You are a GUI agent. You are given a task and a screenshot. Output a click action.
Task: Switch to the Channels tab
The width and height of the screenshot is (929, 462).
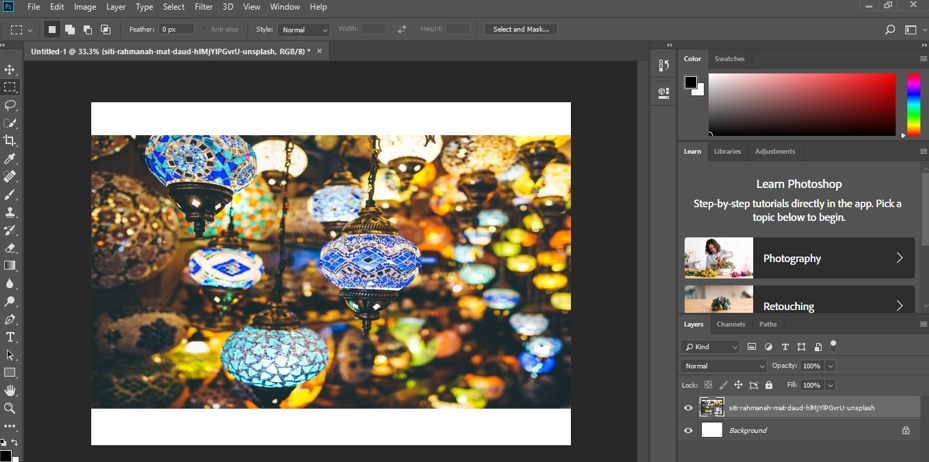(731, 324)
